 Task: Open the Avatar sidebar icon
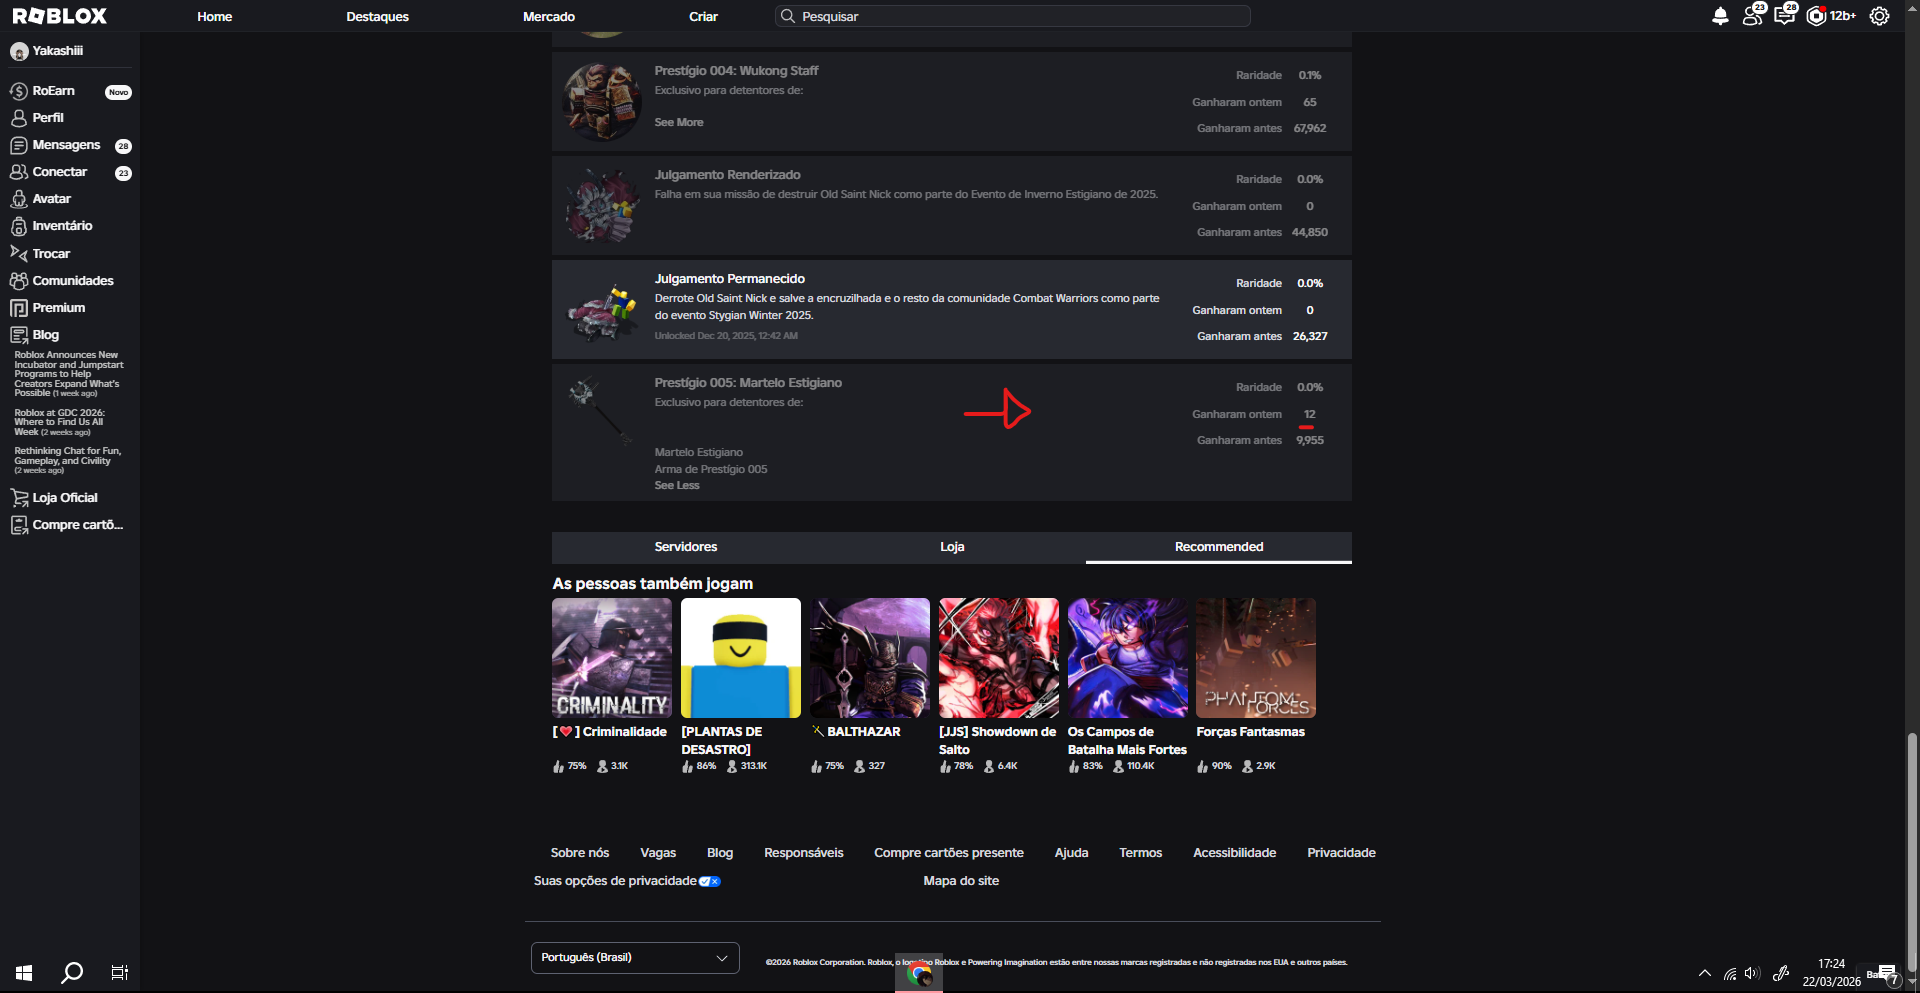(x=19, y=199)
